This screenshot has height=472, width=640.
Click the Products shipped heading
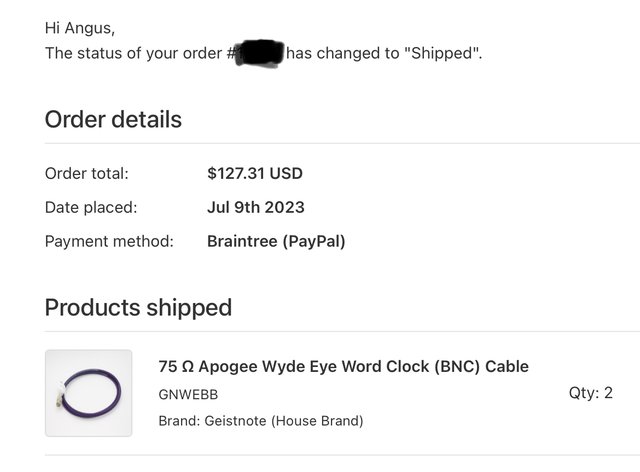point(138,307)
